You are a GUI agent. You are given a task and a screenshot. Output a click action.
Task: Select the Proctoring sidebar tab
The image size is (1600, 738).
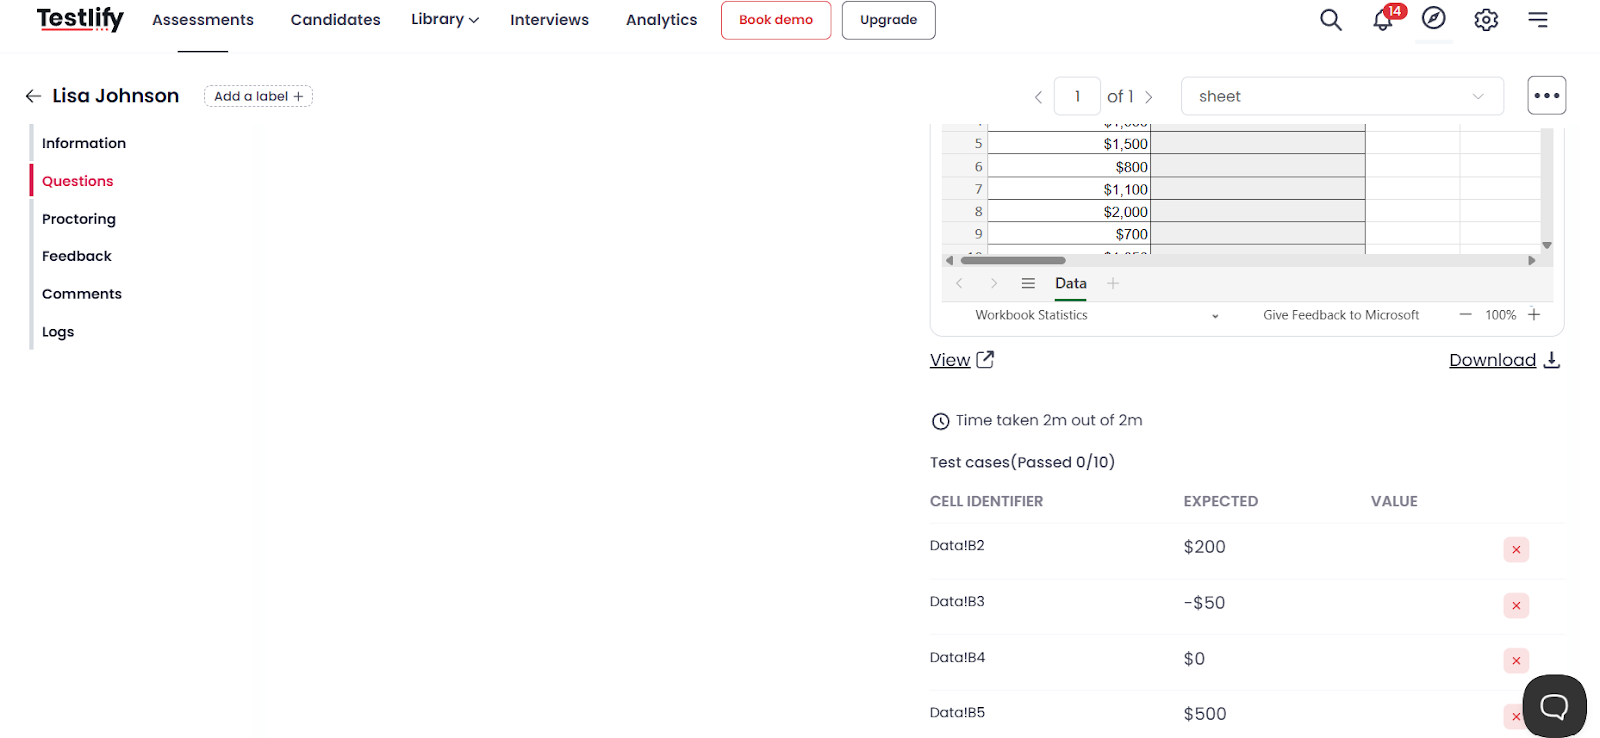79,219
